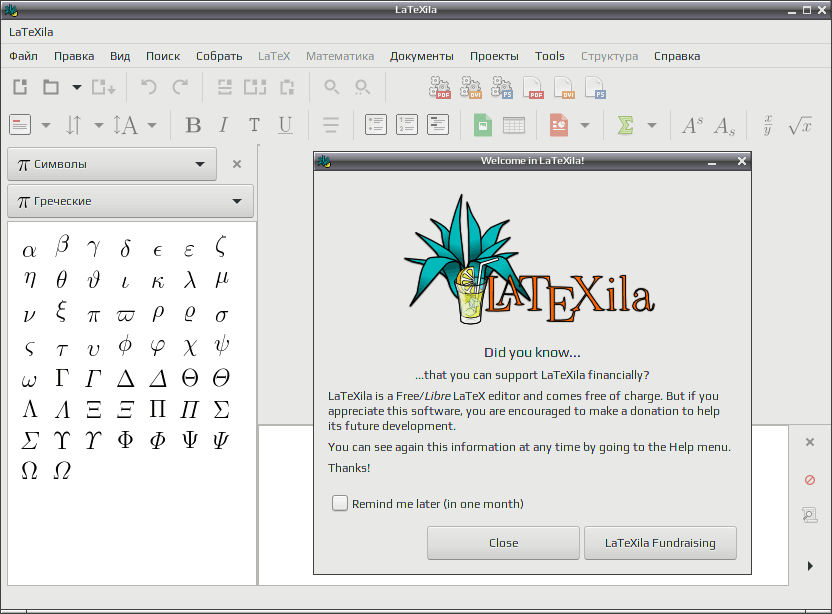Click the Close button in dialog
This screenshot has height=614, width=832.
(503, 543)
